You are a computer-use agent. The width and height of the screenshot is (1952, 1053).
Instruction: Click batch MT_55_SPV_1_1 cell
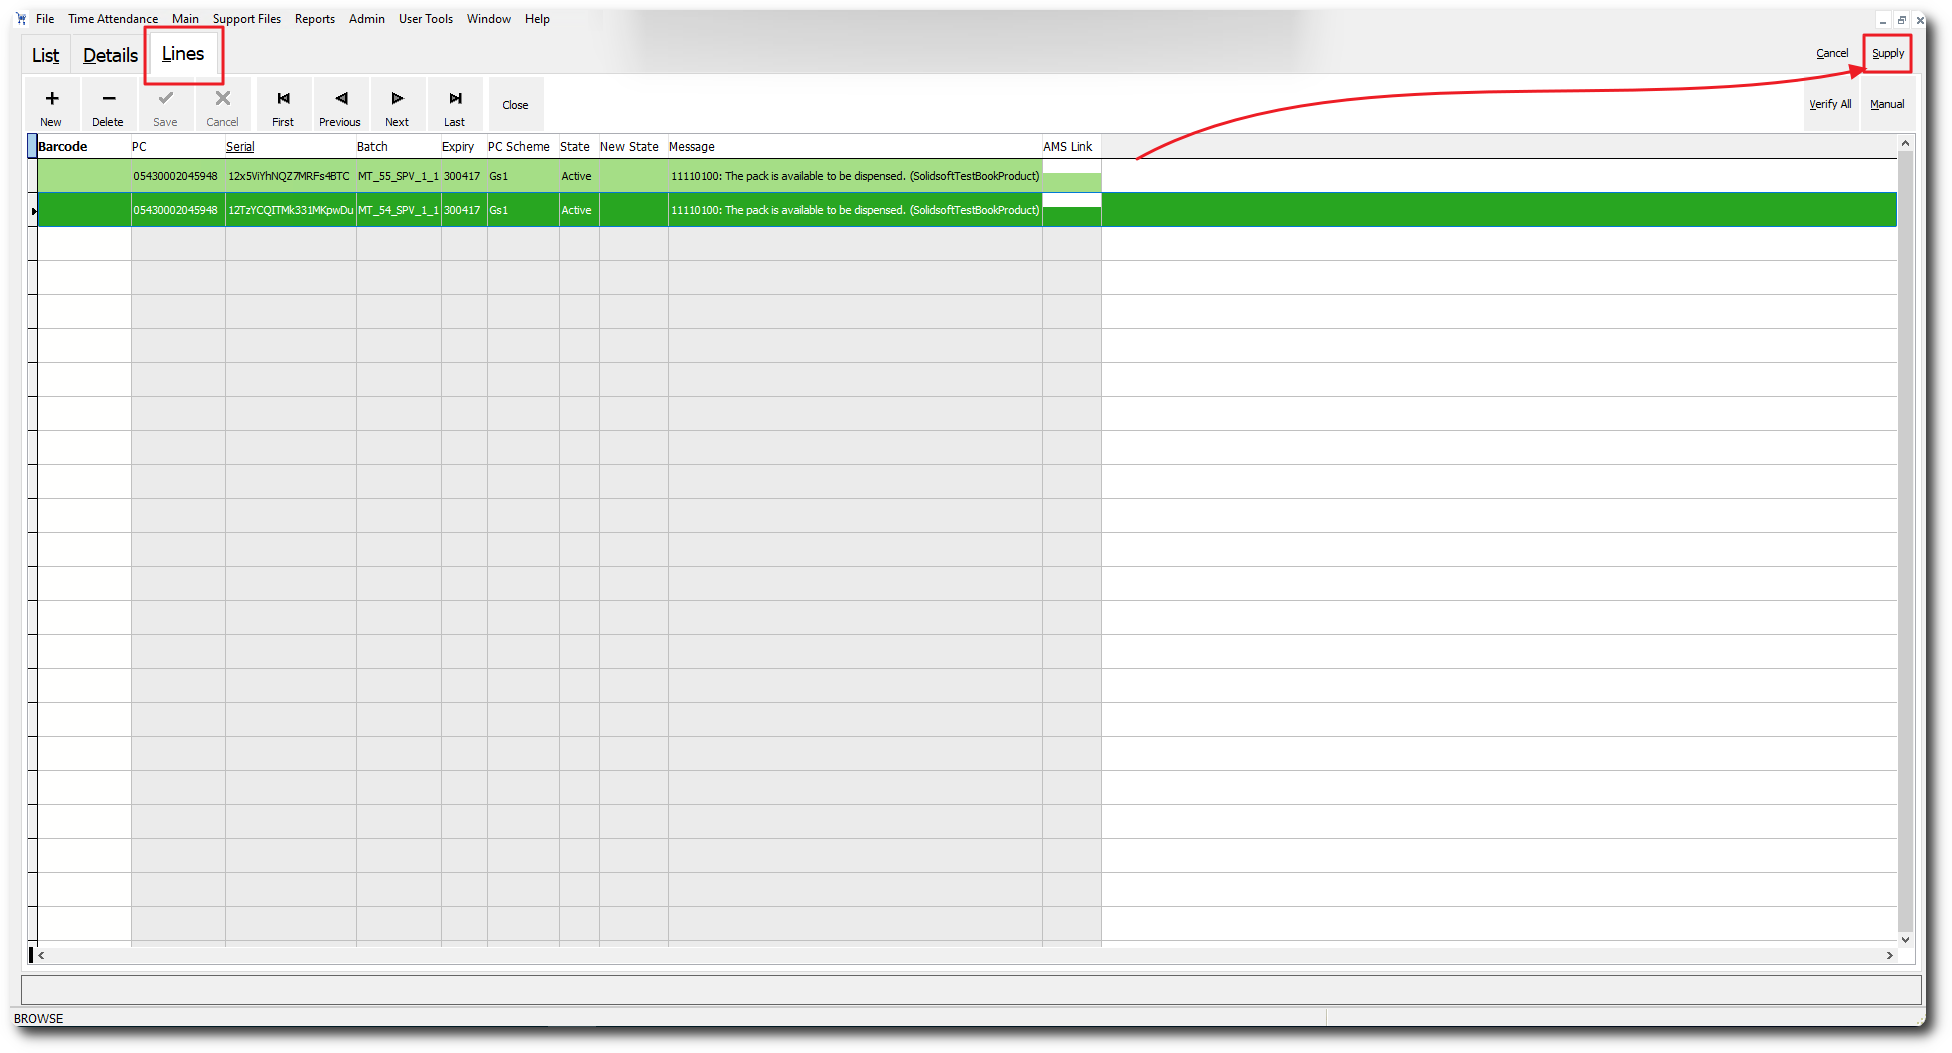398,176
